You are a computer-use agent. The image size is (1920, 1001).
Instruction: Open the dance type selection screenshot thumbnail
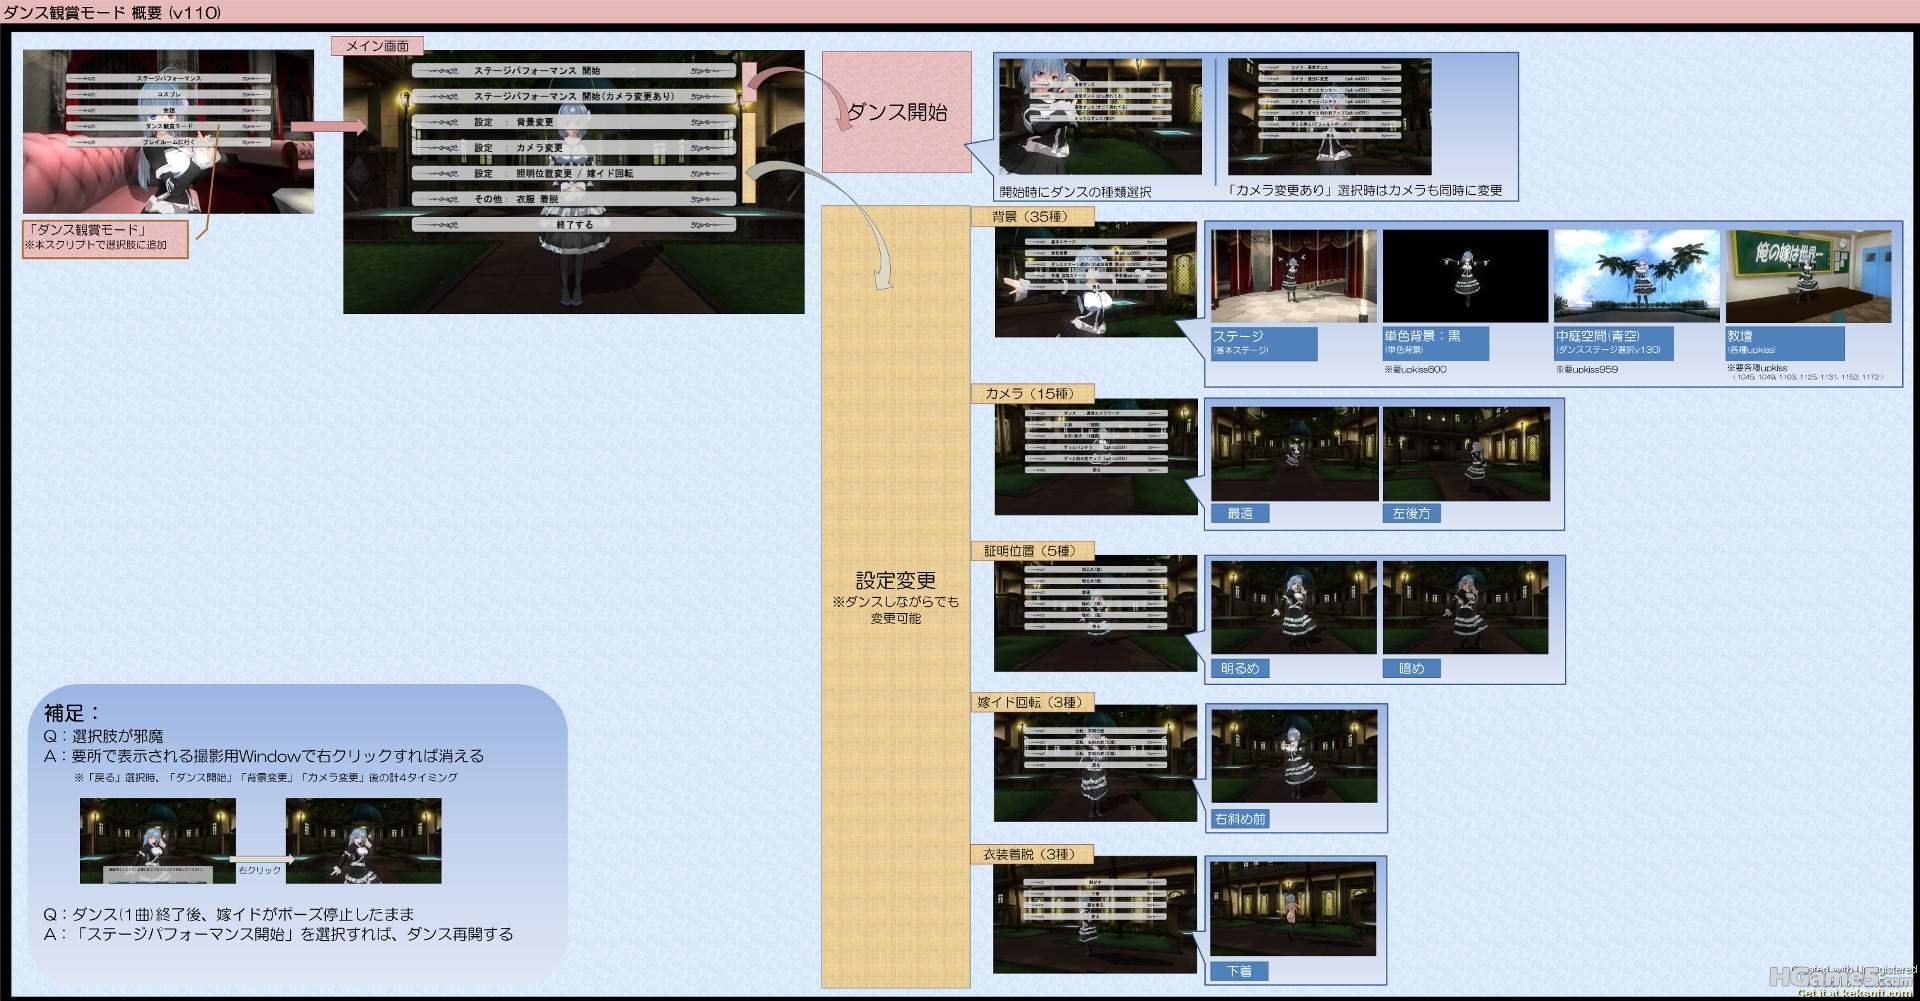pyautogui.click(x=1100, y=117)
